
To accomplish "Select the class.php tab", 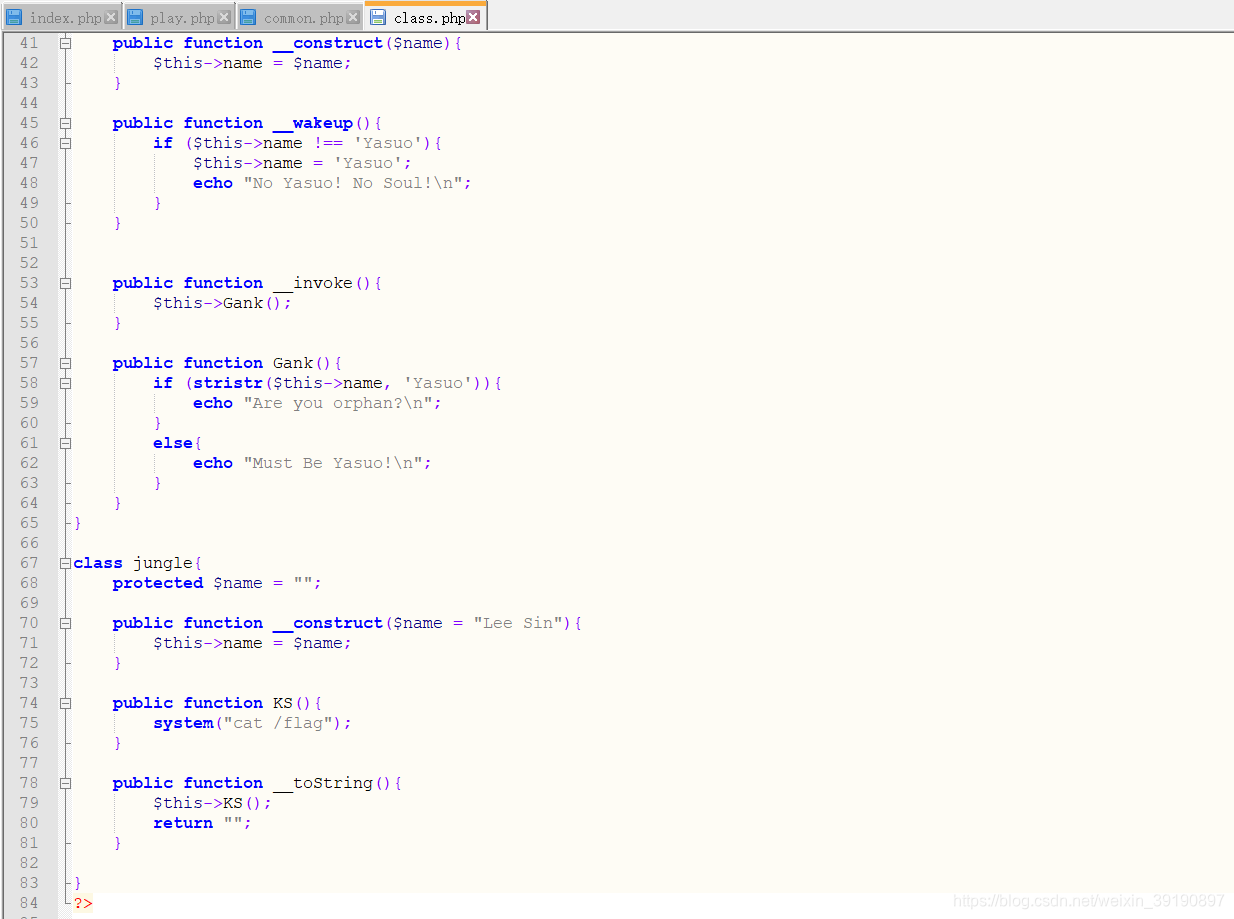I will tap(426, 17).
